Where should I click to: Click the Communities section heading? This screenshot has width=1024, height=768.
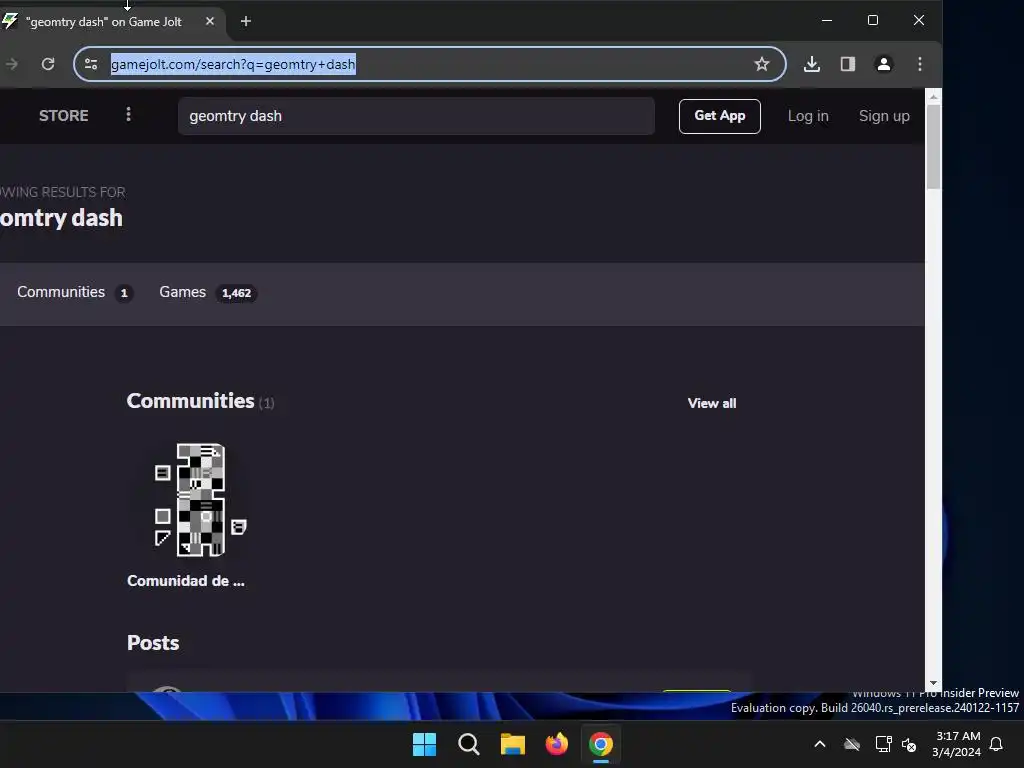click(191, 401)
